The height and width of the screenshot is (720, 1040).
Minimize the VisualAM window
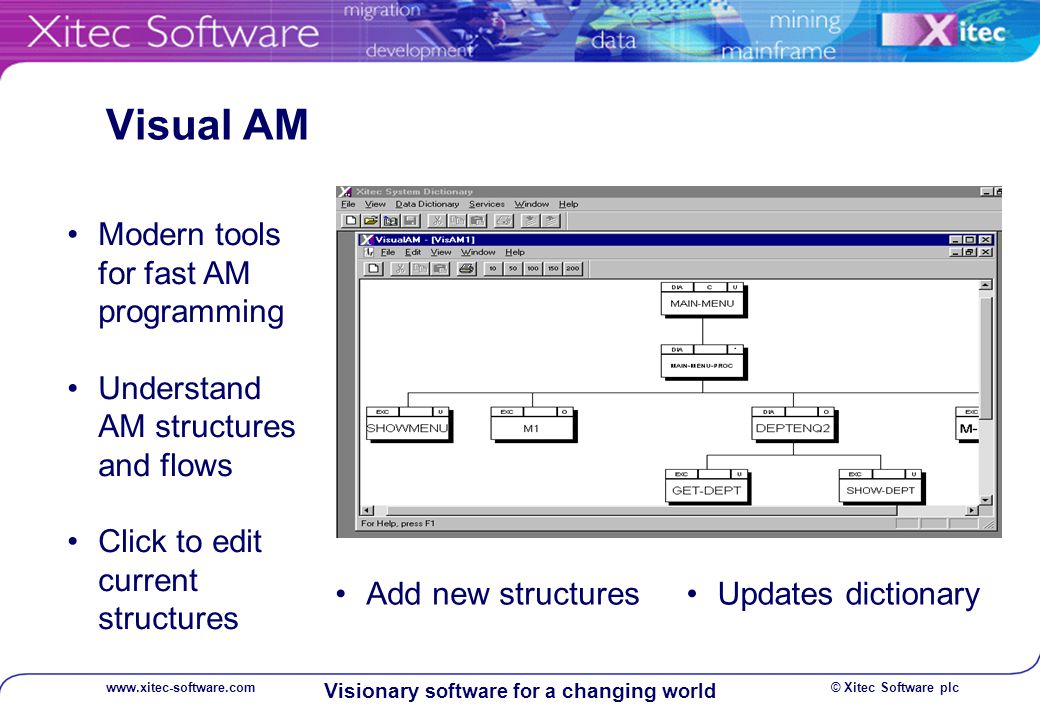pyautogui.click(x=956, y=239)
